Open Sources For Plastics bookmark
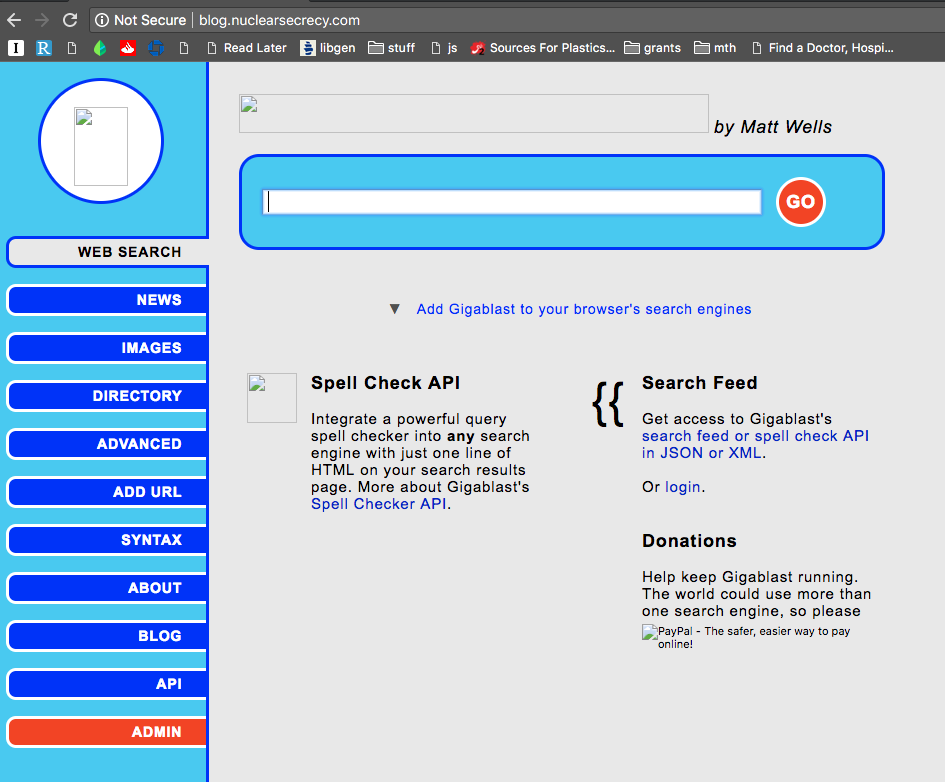 click(x=542, y=48)
